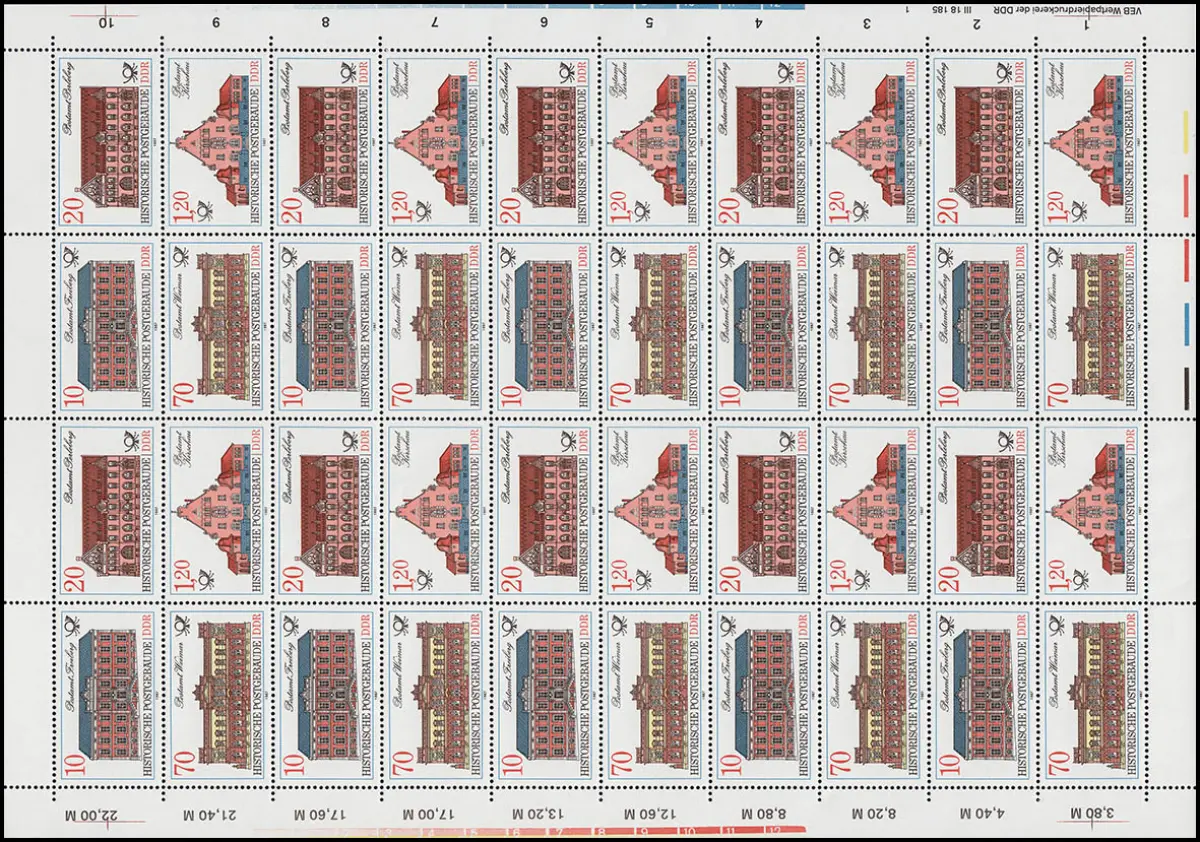
Task: Click the post horn under margin number 2
Action: coord(1005,73)
